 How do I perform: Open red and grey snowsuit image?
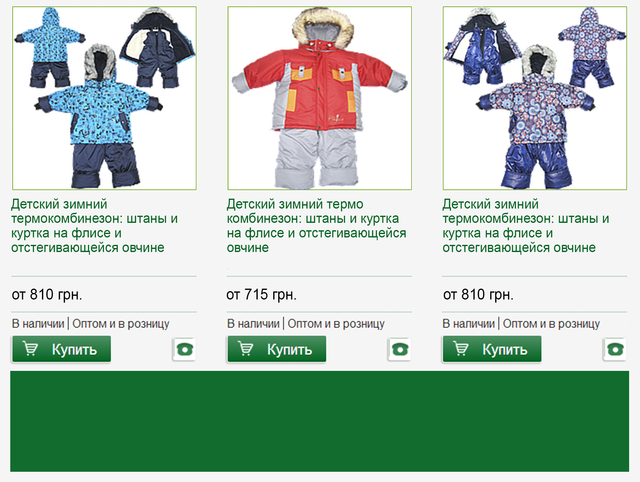point(320,98)
